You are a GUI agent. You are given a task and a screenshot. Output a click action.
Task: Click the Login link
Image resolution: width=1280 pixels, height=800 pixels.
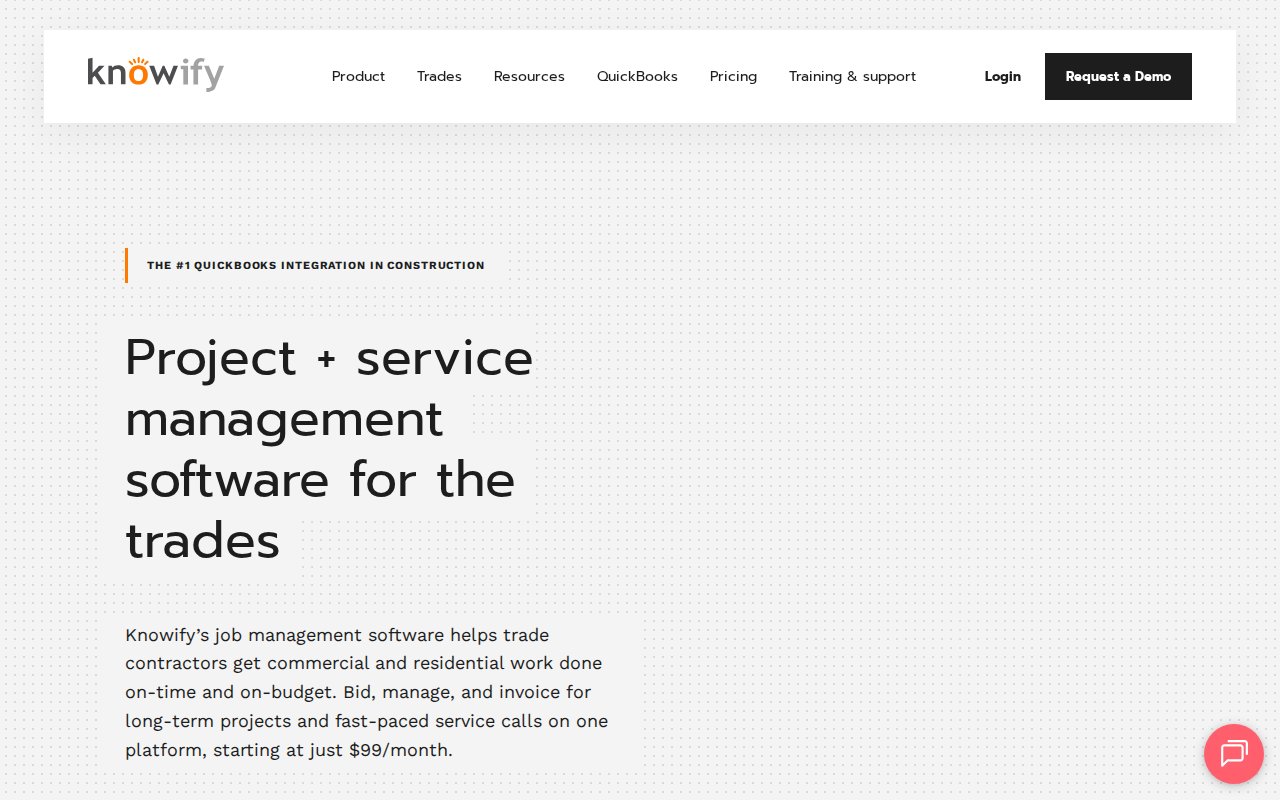click(1002, 76)
